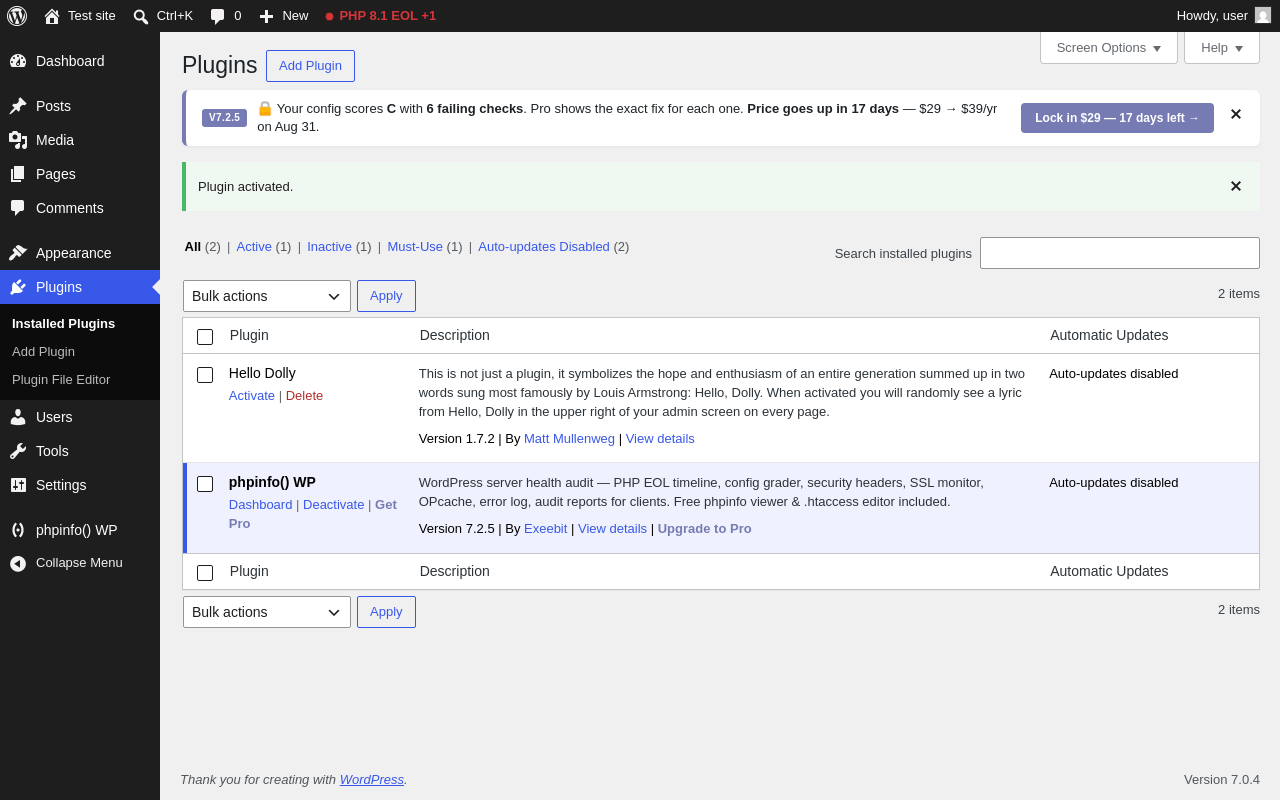
Task: Click the Collapse Menu arrow icon
Action: (18, 563)
